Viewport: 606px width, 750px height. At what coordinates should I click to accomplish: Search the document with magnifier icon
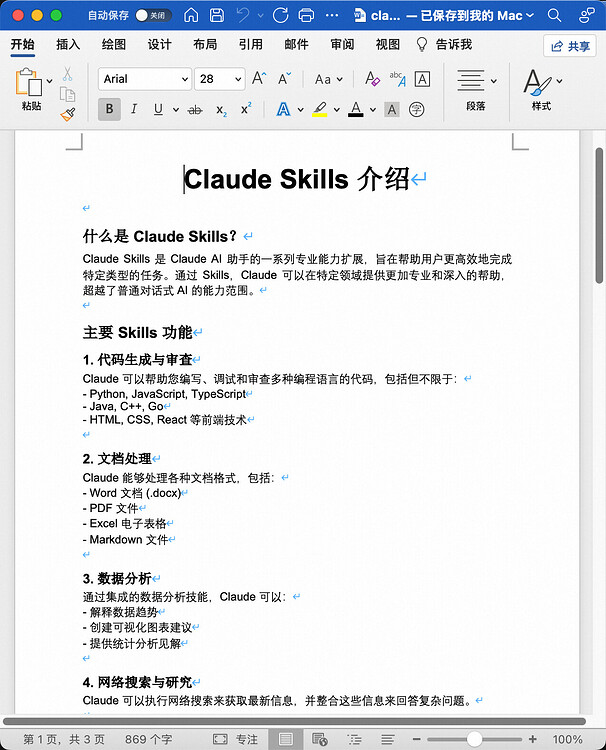[x=554, y=15]
